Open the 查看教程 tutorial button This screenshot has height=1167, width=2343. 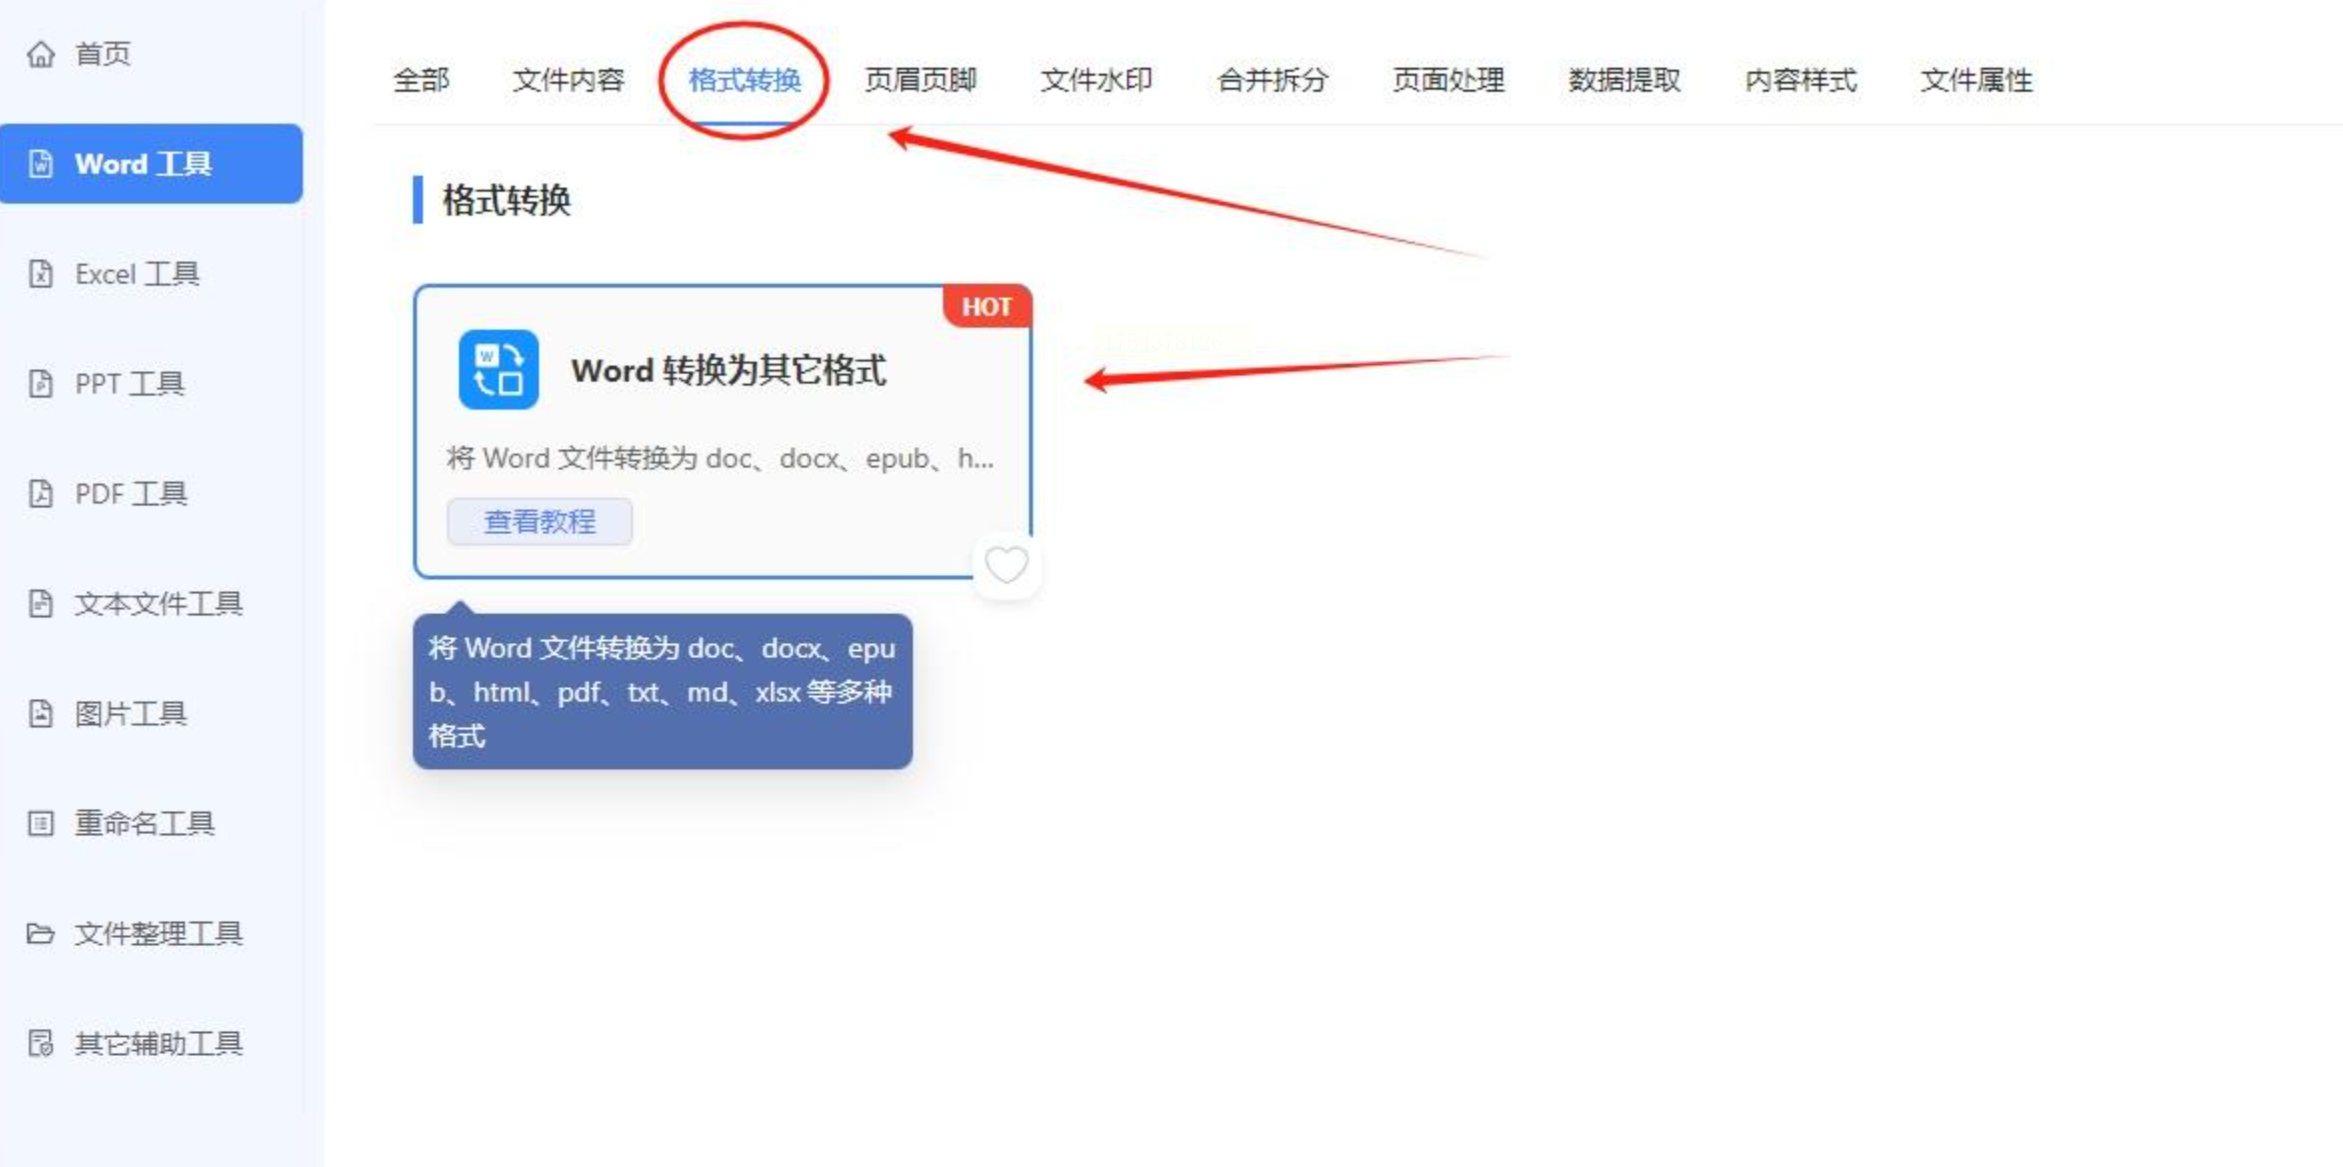click(539, 522)
